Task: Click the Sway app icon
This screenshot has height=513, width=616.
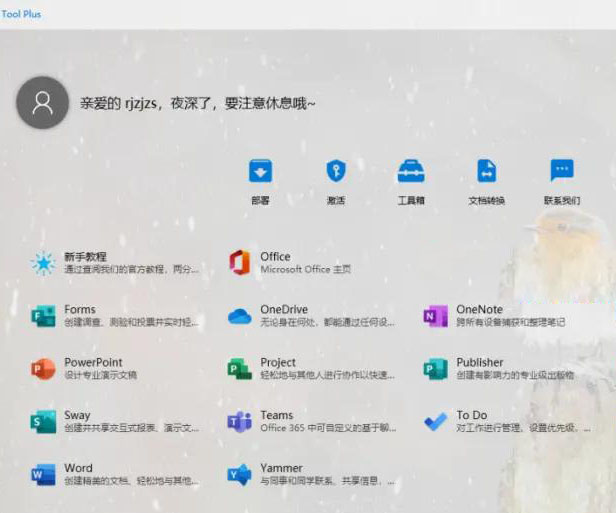Action: [x=43, y=421]
